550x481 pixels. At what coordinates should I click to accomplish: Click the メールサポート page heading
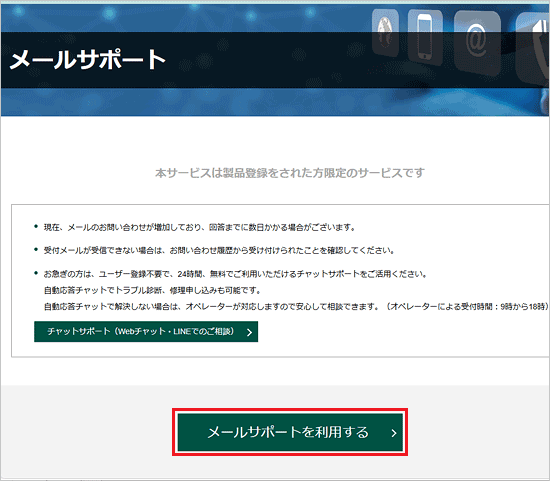88,59
